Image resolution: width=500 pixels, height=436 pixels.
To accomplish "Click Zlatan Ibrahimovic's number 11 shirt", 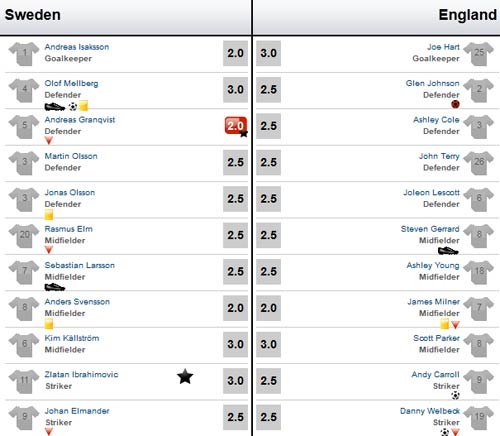I will (24, 381).
